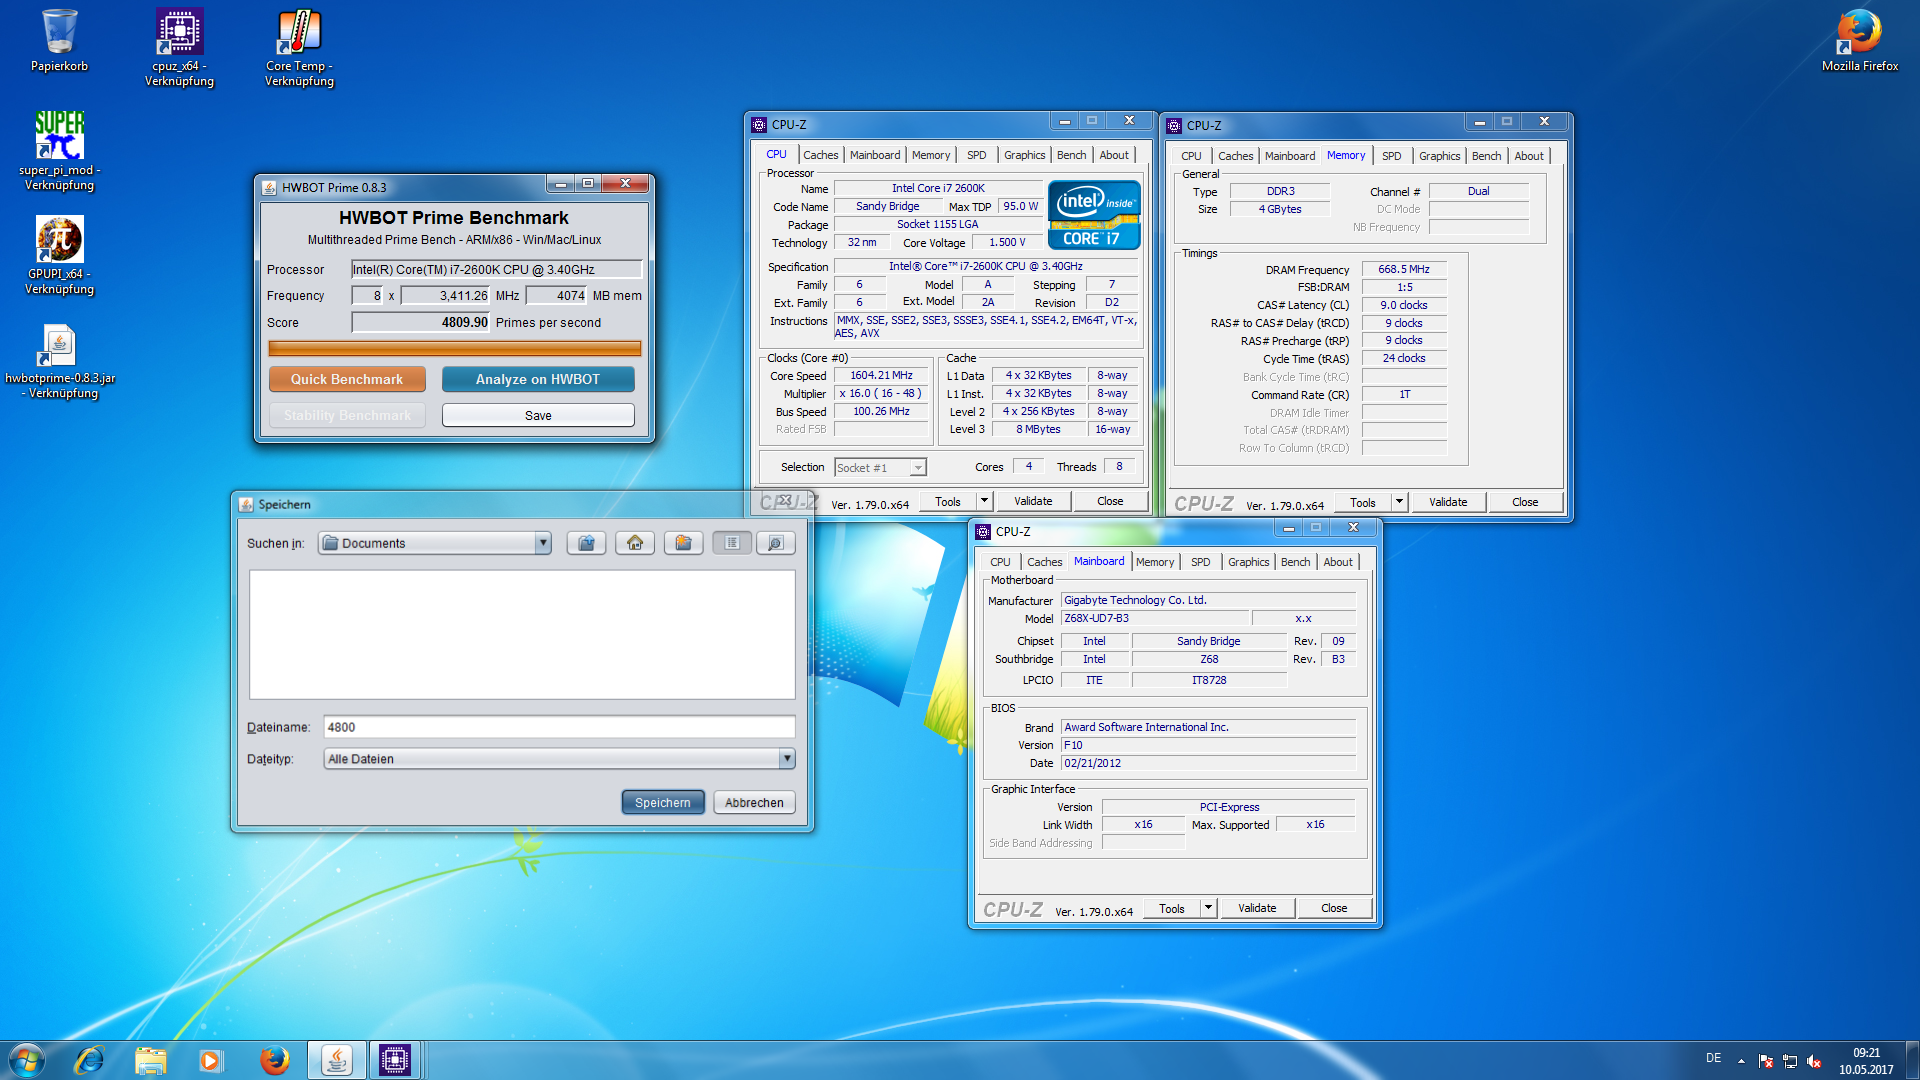Click the muted volume tray icon
The image size is (1920, 1080).
pos(1814,1061)
